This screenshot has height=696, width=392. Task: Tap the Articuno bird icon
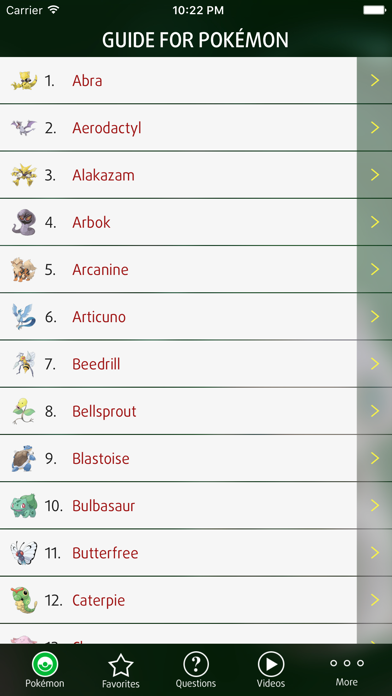[24, 316]
